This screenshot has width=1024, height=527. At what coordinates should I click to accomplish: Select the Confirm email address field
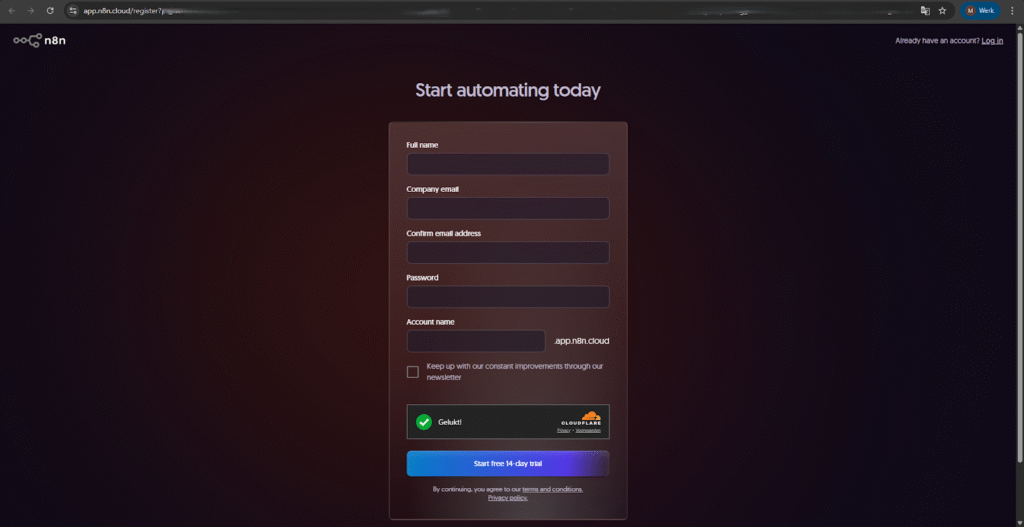(507, 252)
